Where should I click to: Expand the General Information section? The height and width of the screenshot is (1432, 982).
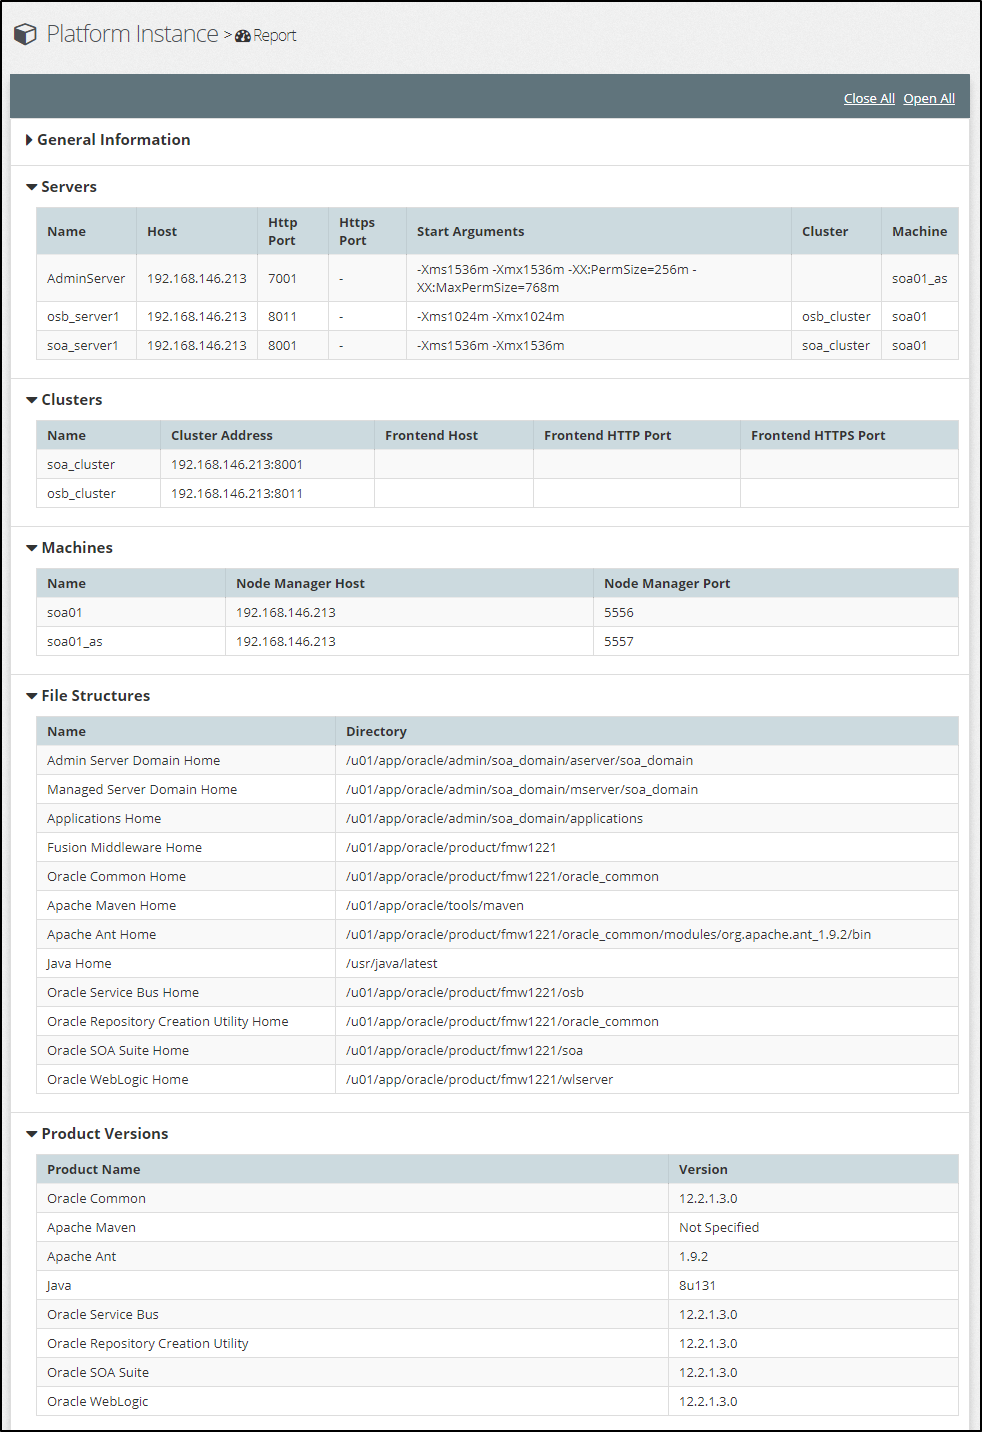coord(29,140)
